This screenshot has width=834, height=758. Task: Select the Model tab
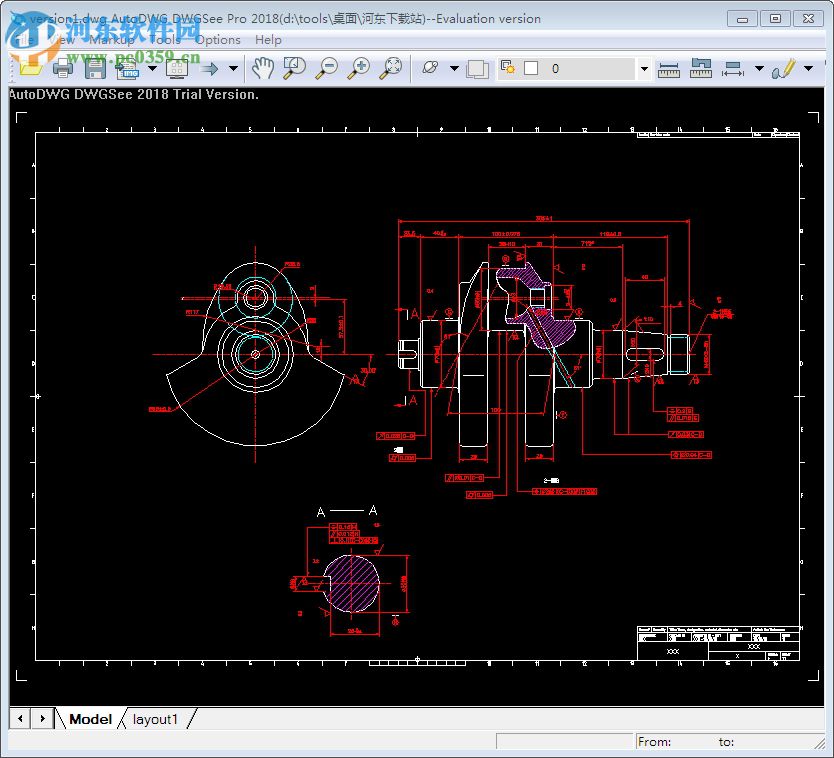[90, 719]
